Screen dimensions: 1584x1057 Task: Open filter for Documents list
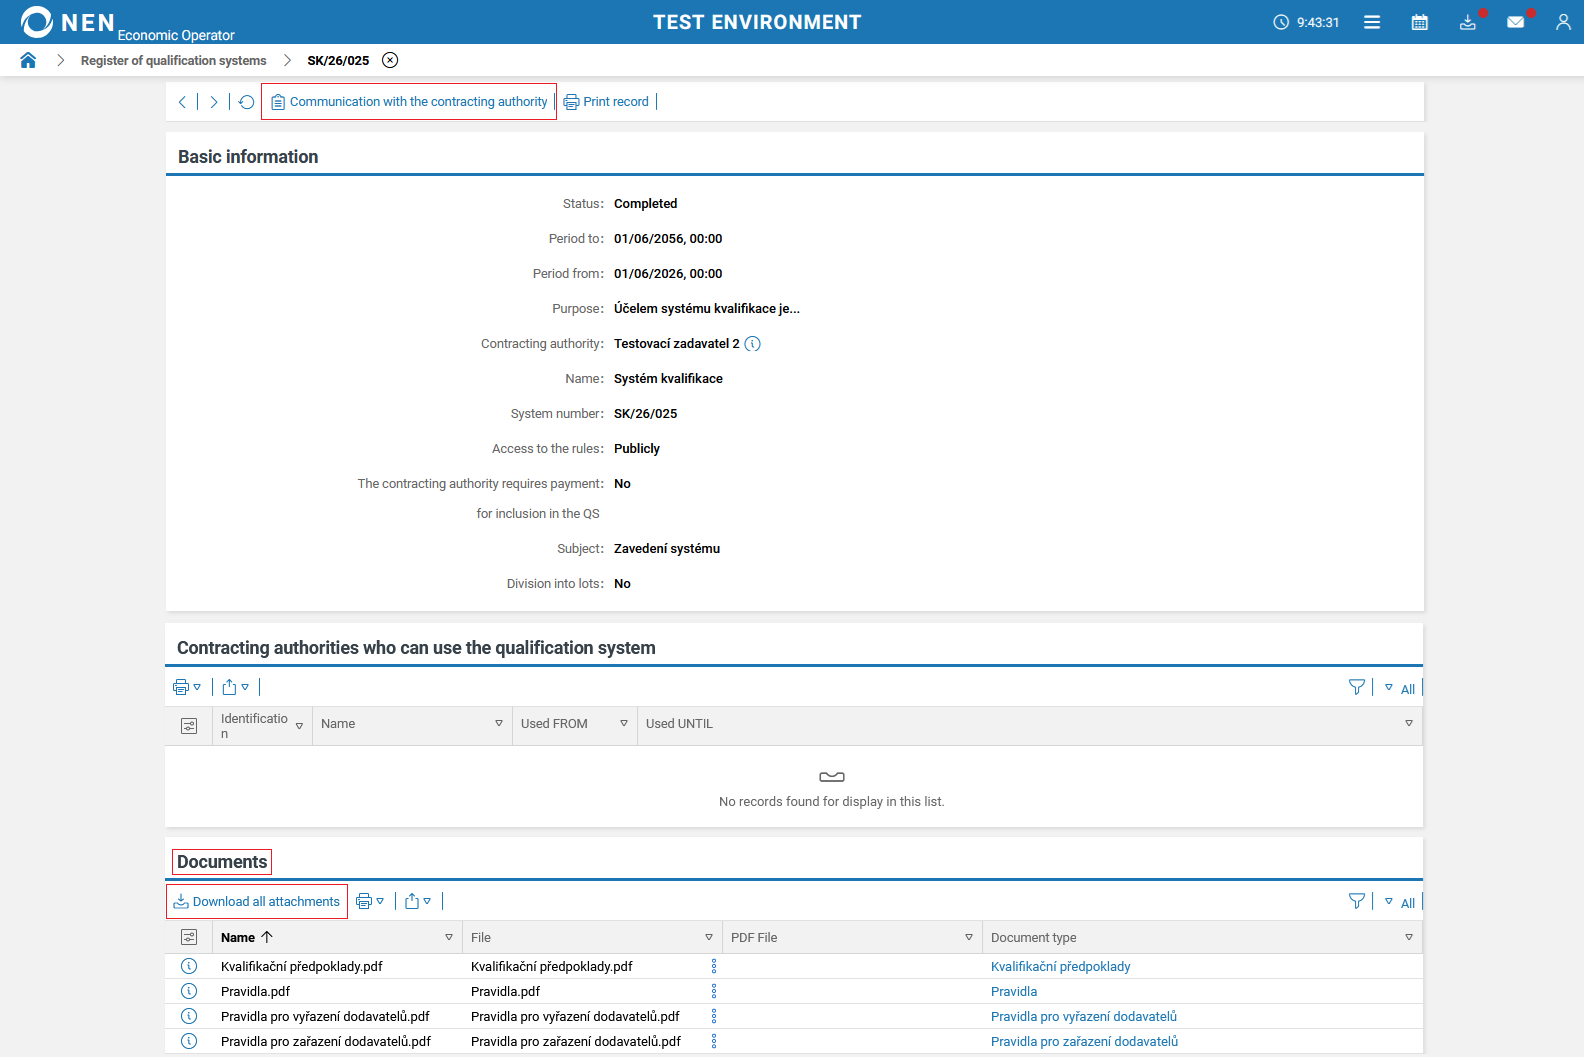pos(1357,901)
